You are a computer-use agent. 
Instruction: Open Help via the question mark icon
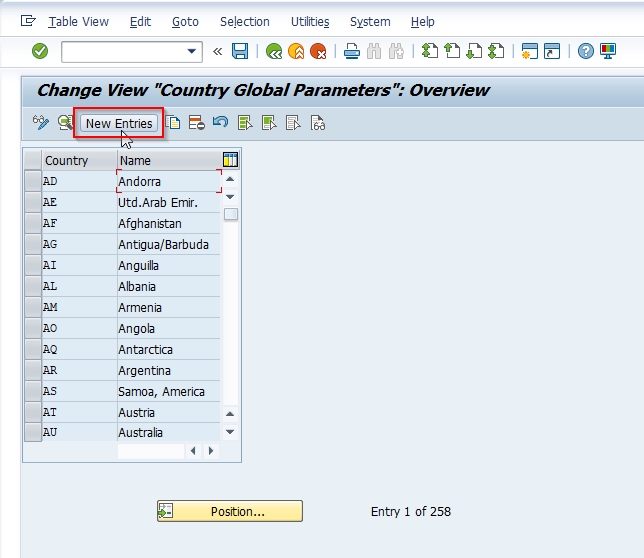[586, 51]
